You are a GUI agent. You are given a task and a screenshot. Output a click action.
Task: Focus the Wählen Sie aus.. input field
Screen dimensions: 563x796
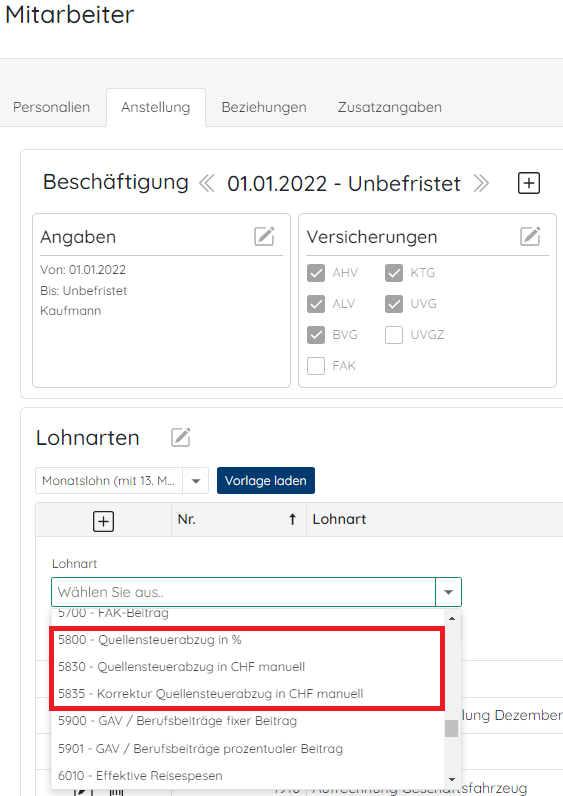244,592
